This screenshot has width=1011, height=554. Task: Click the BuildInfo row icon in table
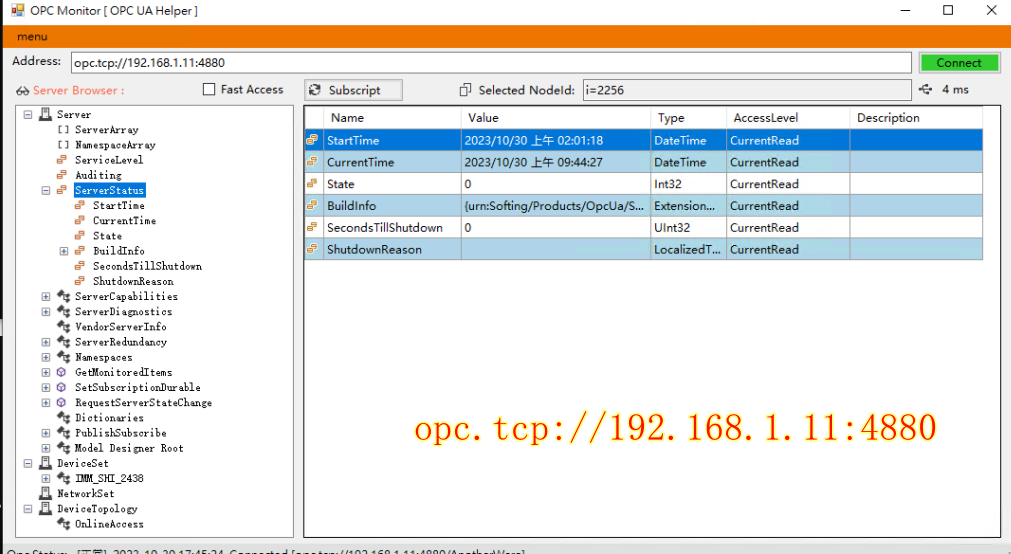coord(312,205)
